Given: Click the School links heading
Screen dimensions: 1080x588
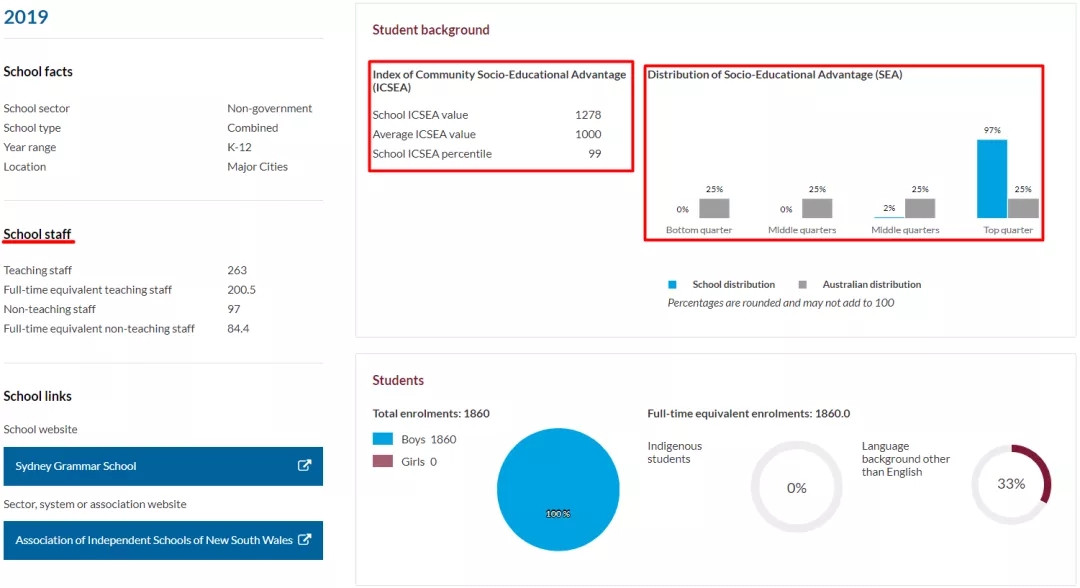Looking at the screenshot, I should [37, 396].
